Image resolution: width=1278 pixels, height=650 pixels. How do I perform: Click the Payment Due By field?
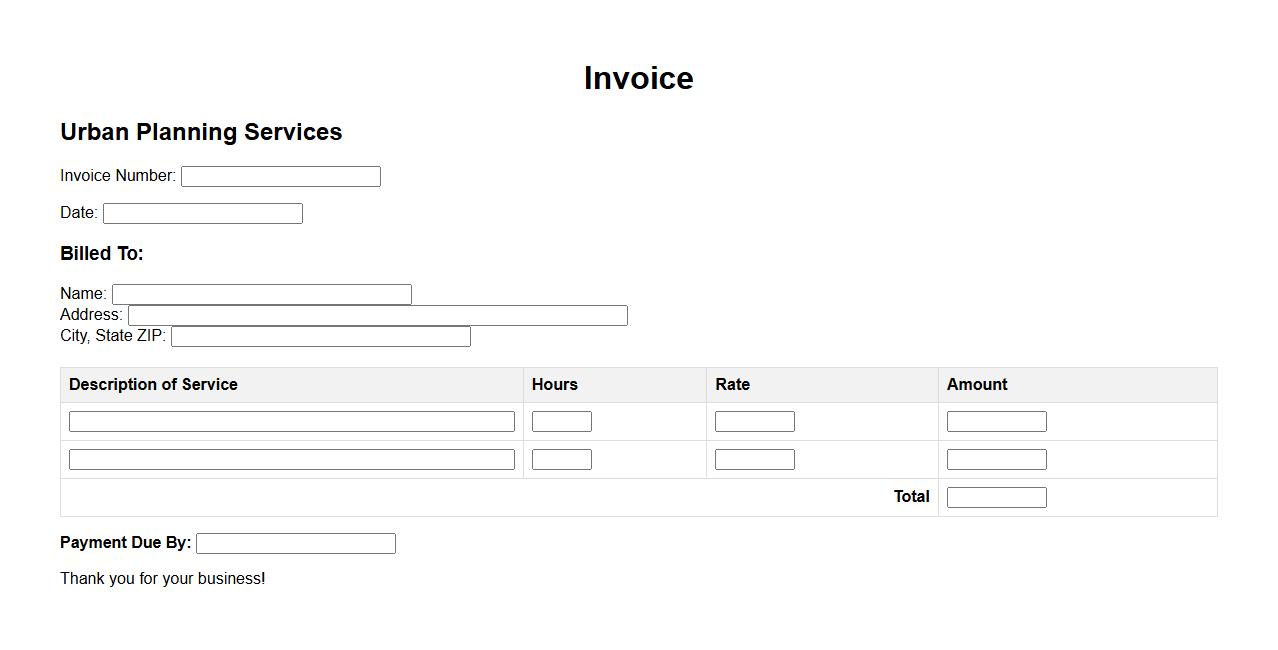coord(295,543)
